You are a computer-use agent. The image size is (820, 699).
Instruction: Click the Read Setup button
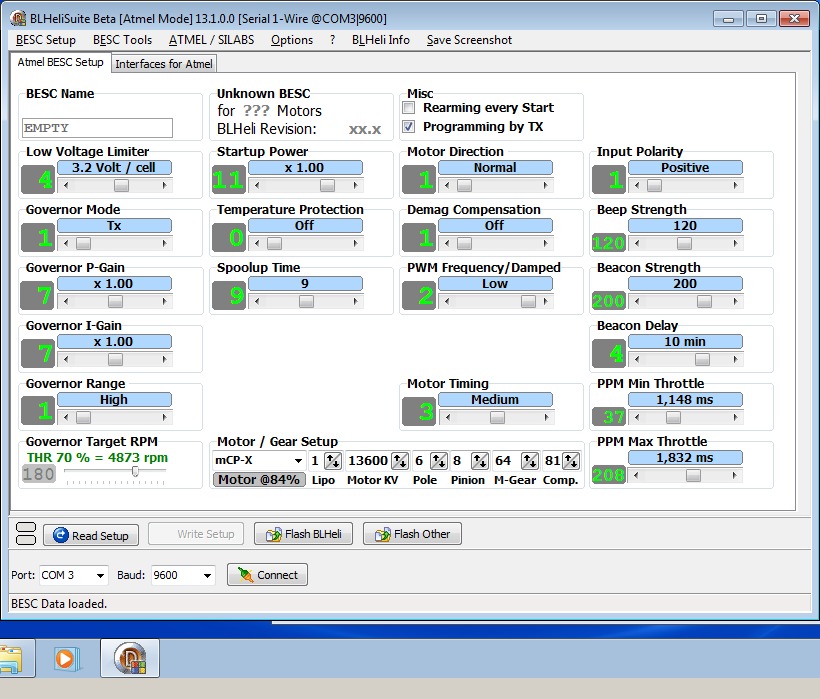(91, 535)
